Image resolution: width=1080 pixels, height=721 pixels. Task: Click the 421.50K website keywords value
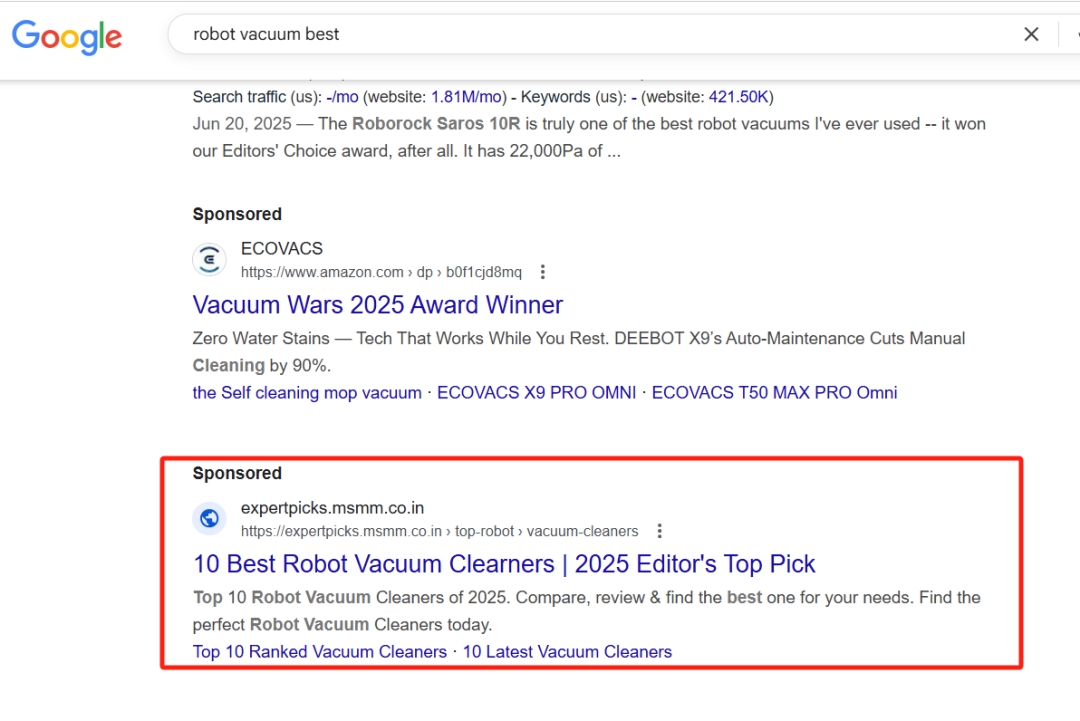click(x=738, y=97)
